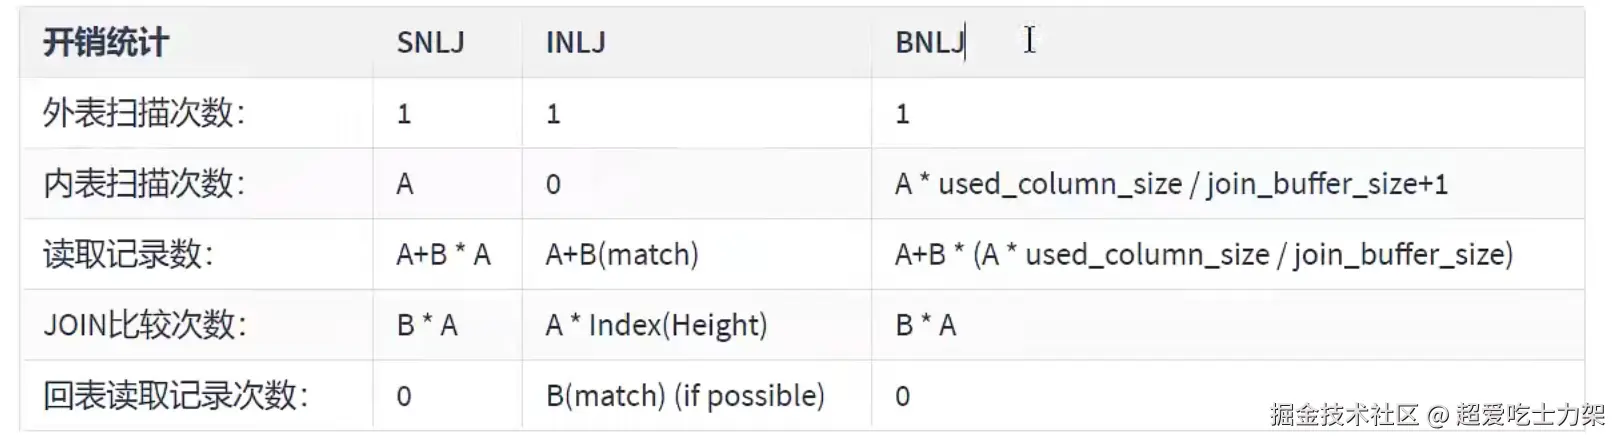Click the A+B(match) cell
Screen dimensions: 1621x444
pos(621,255)
